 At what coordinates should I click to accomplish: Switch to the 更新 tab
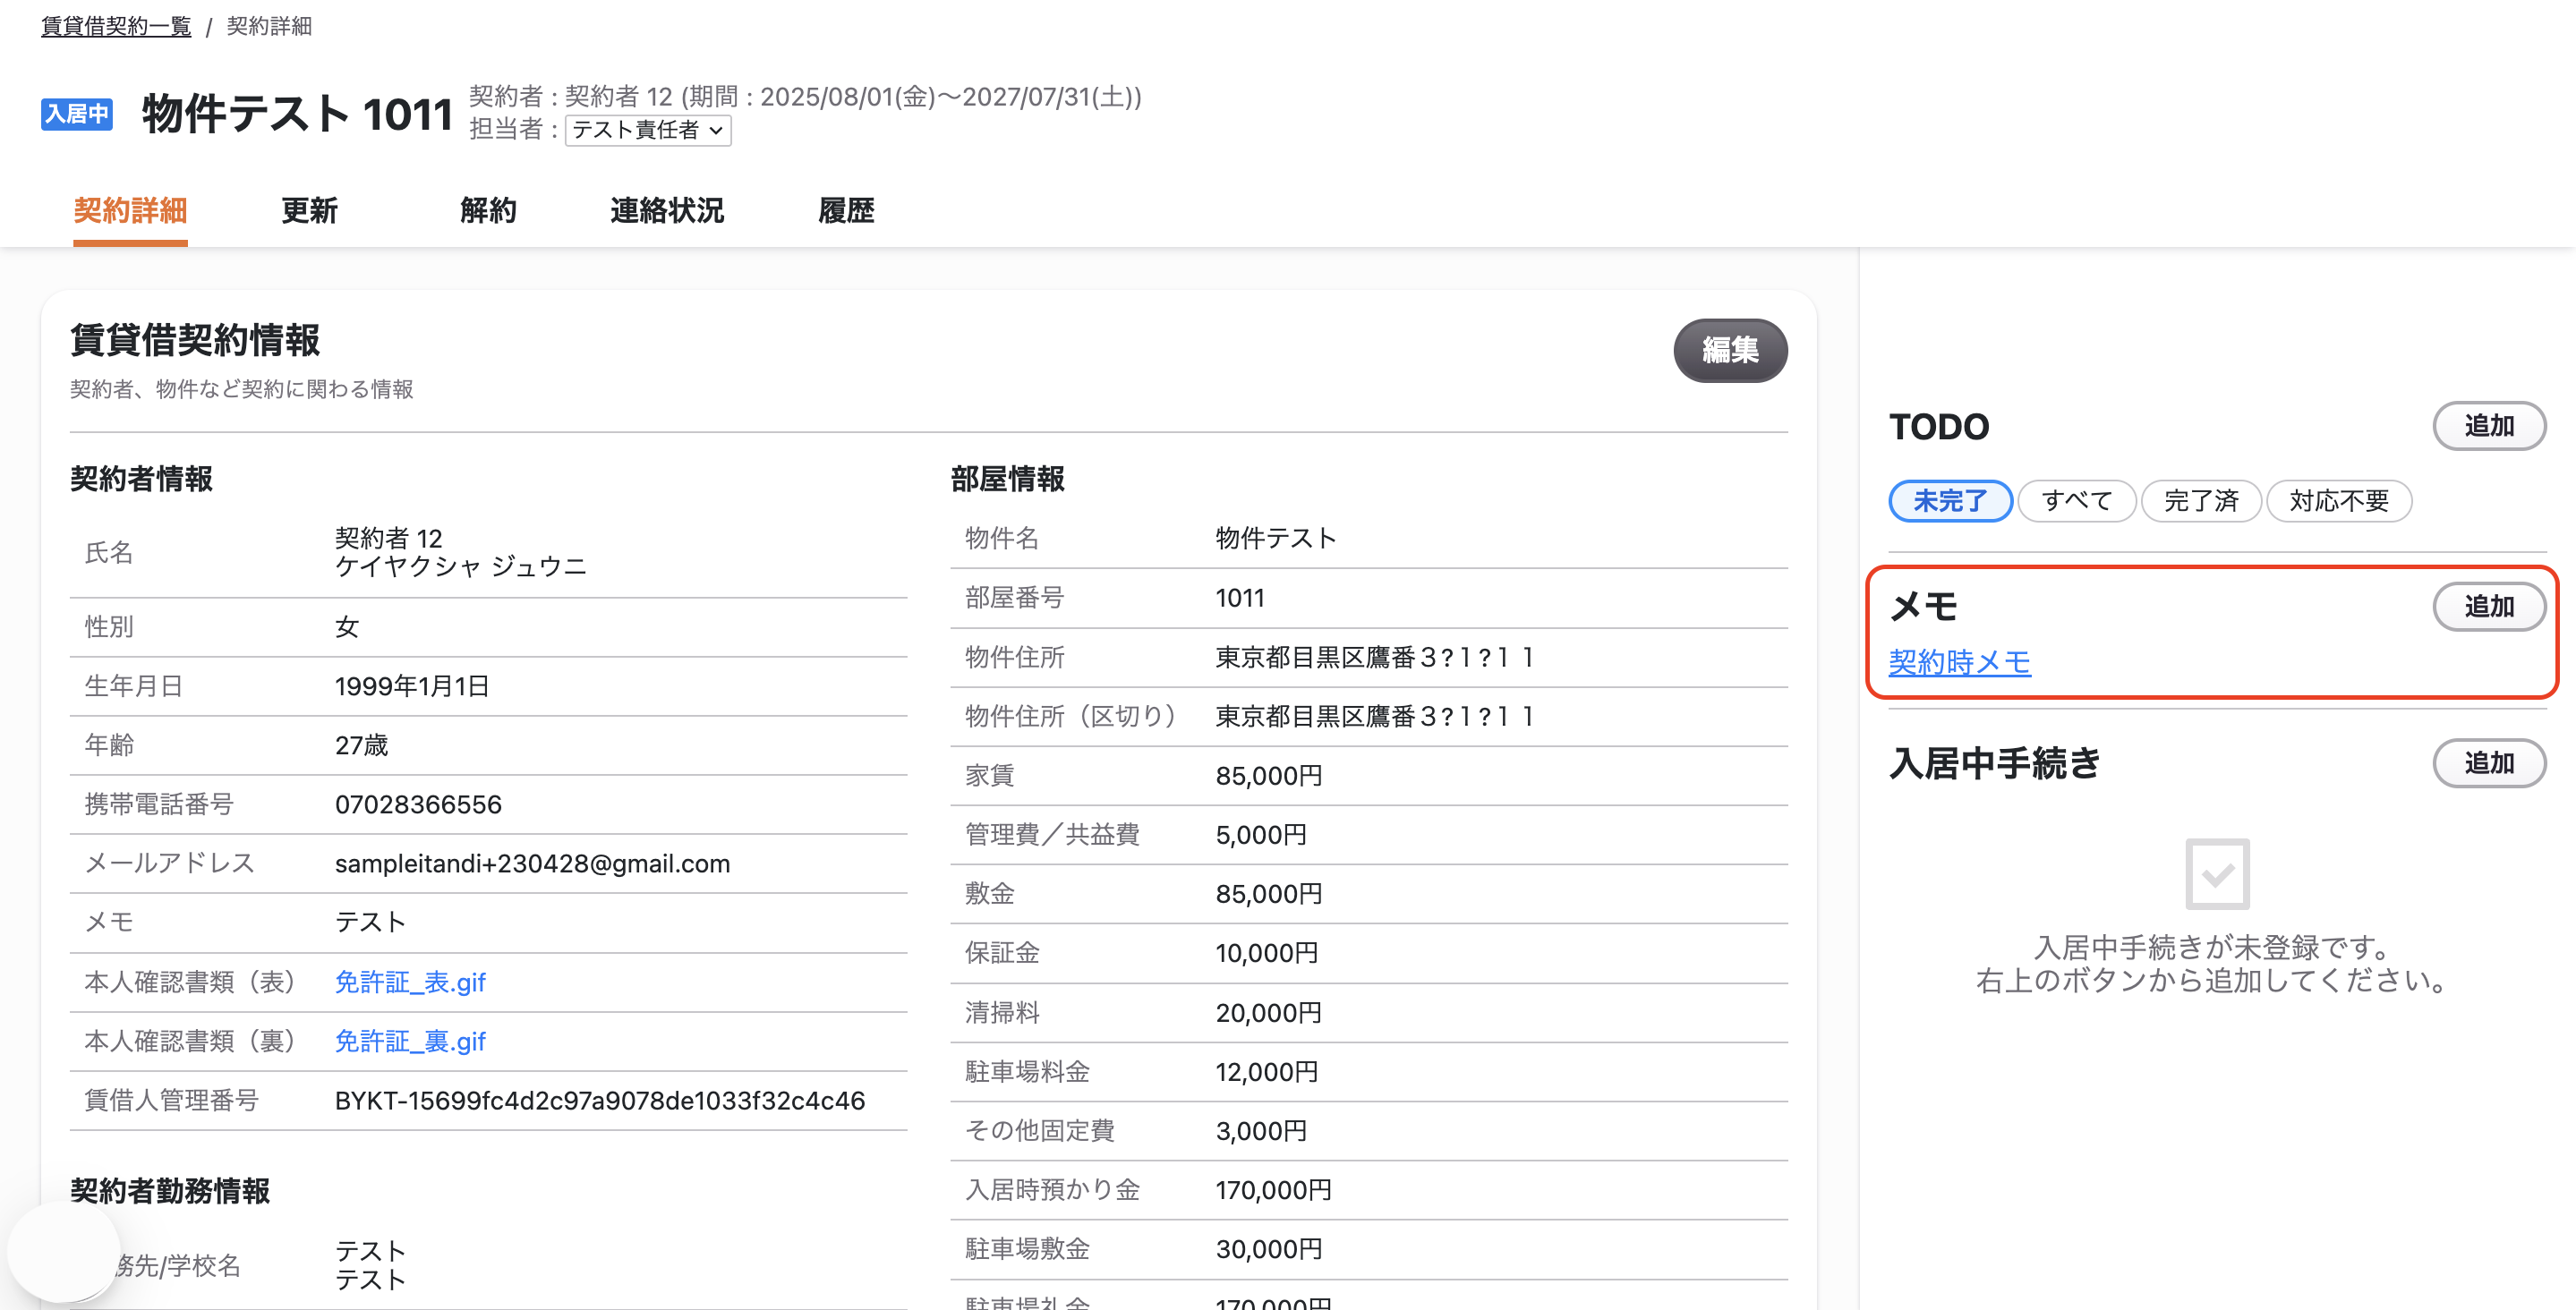309,210
